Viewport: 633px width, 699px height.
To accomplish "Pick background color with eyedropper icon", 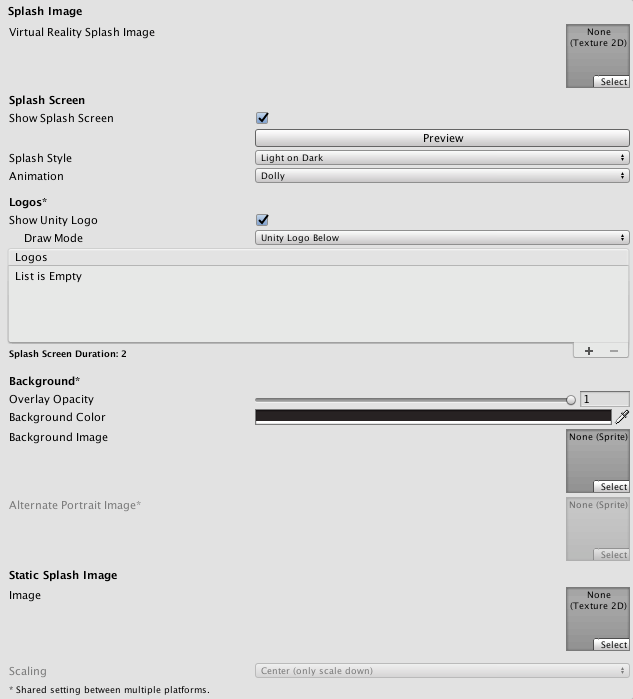I will pos(622,417).
